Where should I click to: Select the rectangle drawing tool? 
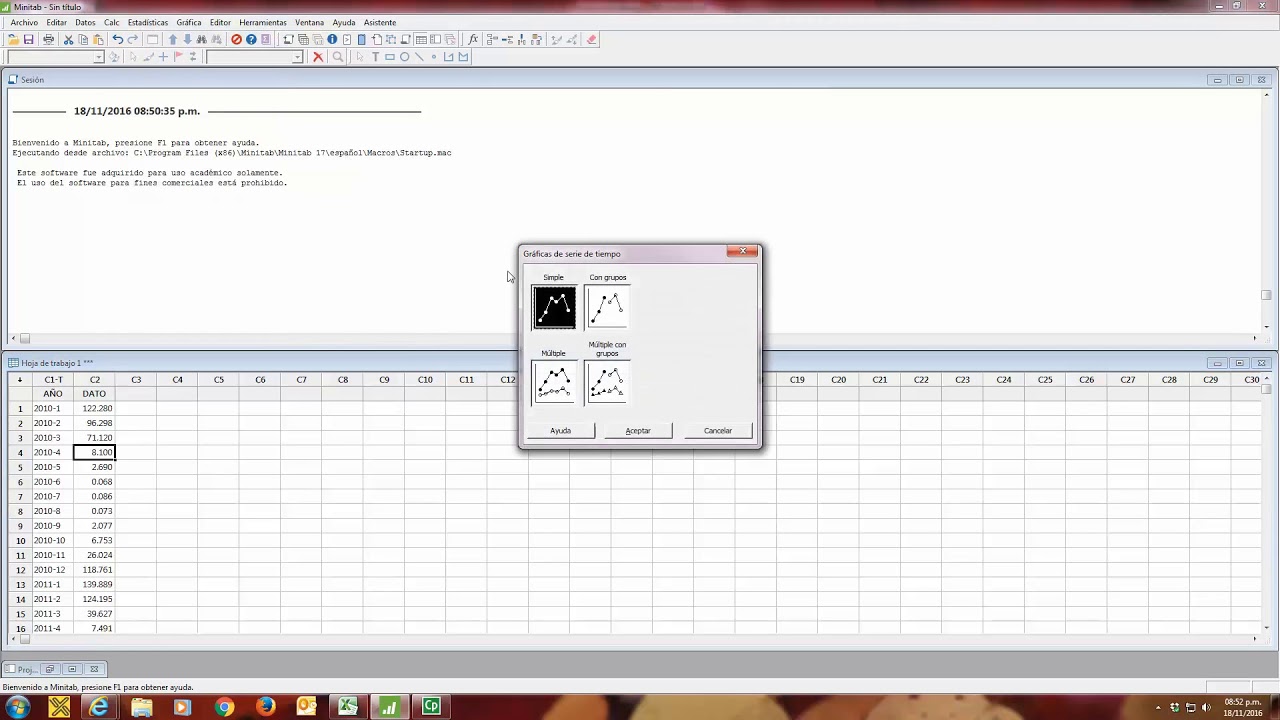(x=390, y=57)
